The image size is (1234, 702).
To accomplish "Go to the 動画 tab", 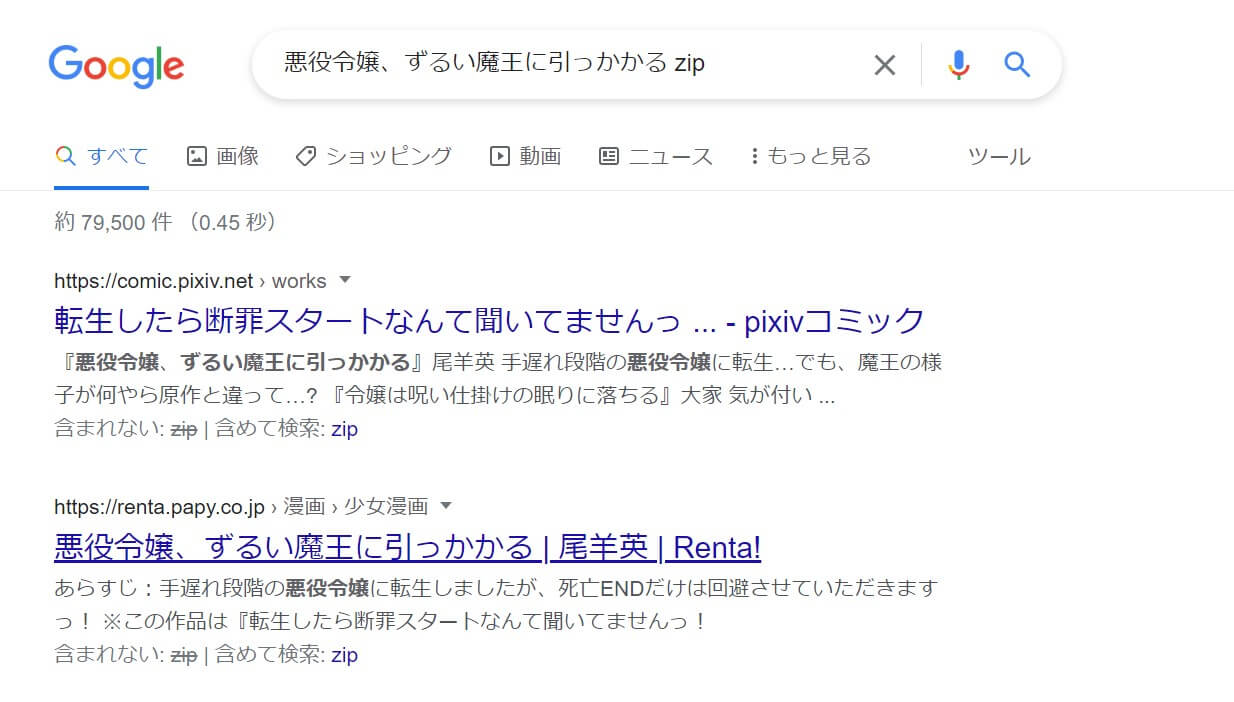I will (525, 156).
